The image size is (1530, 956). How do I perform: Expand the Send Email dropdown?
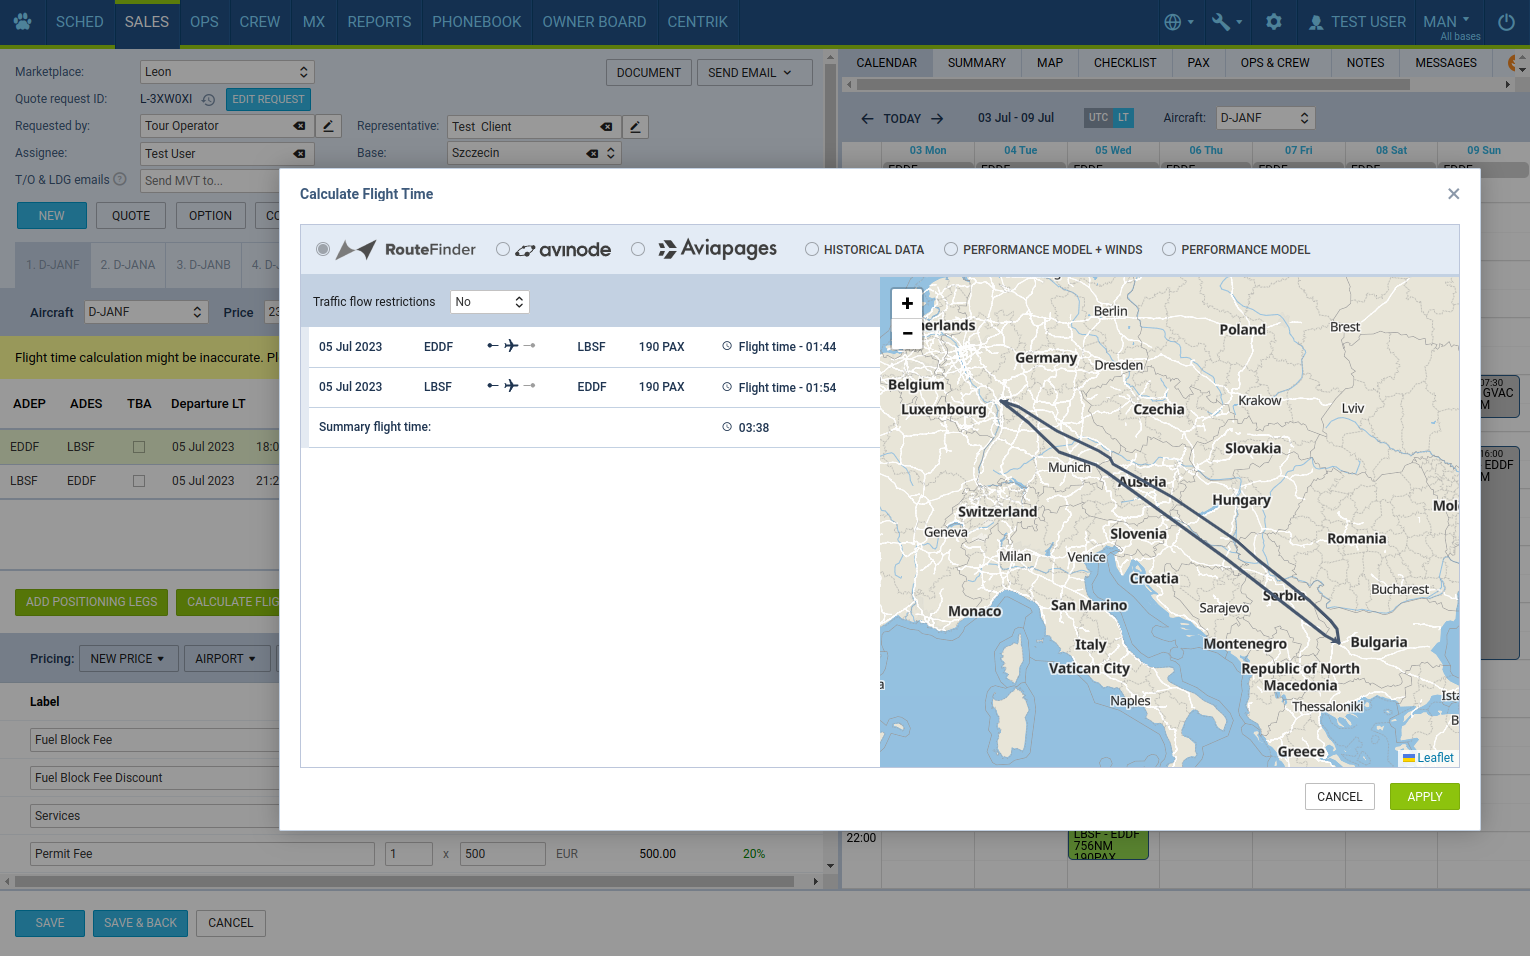point(754,73)
